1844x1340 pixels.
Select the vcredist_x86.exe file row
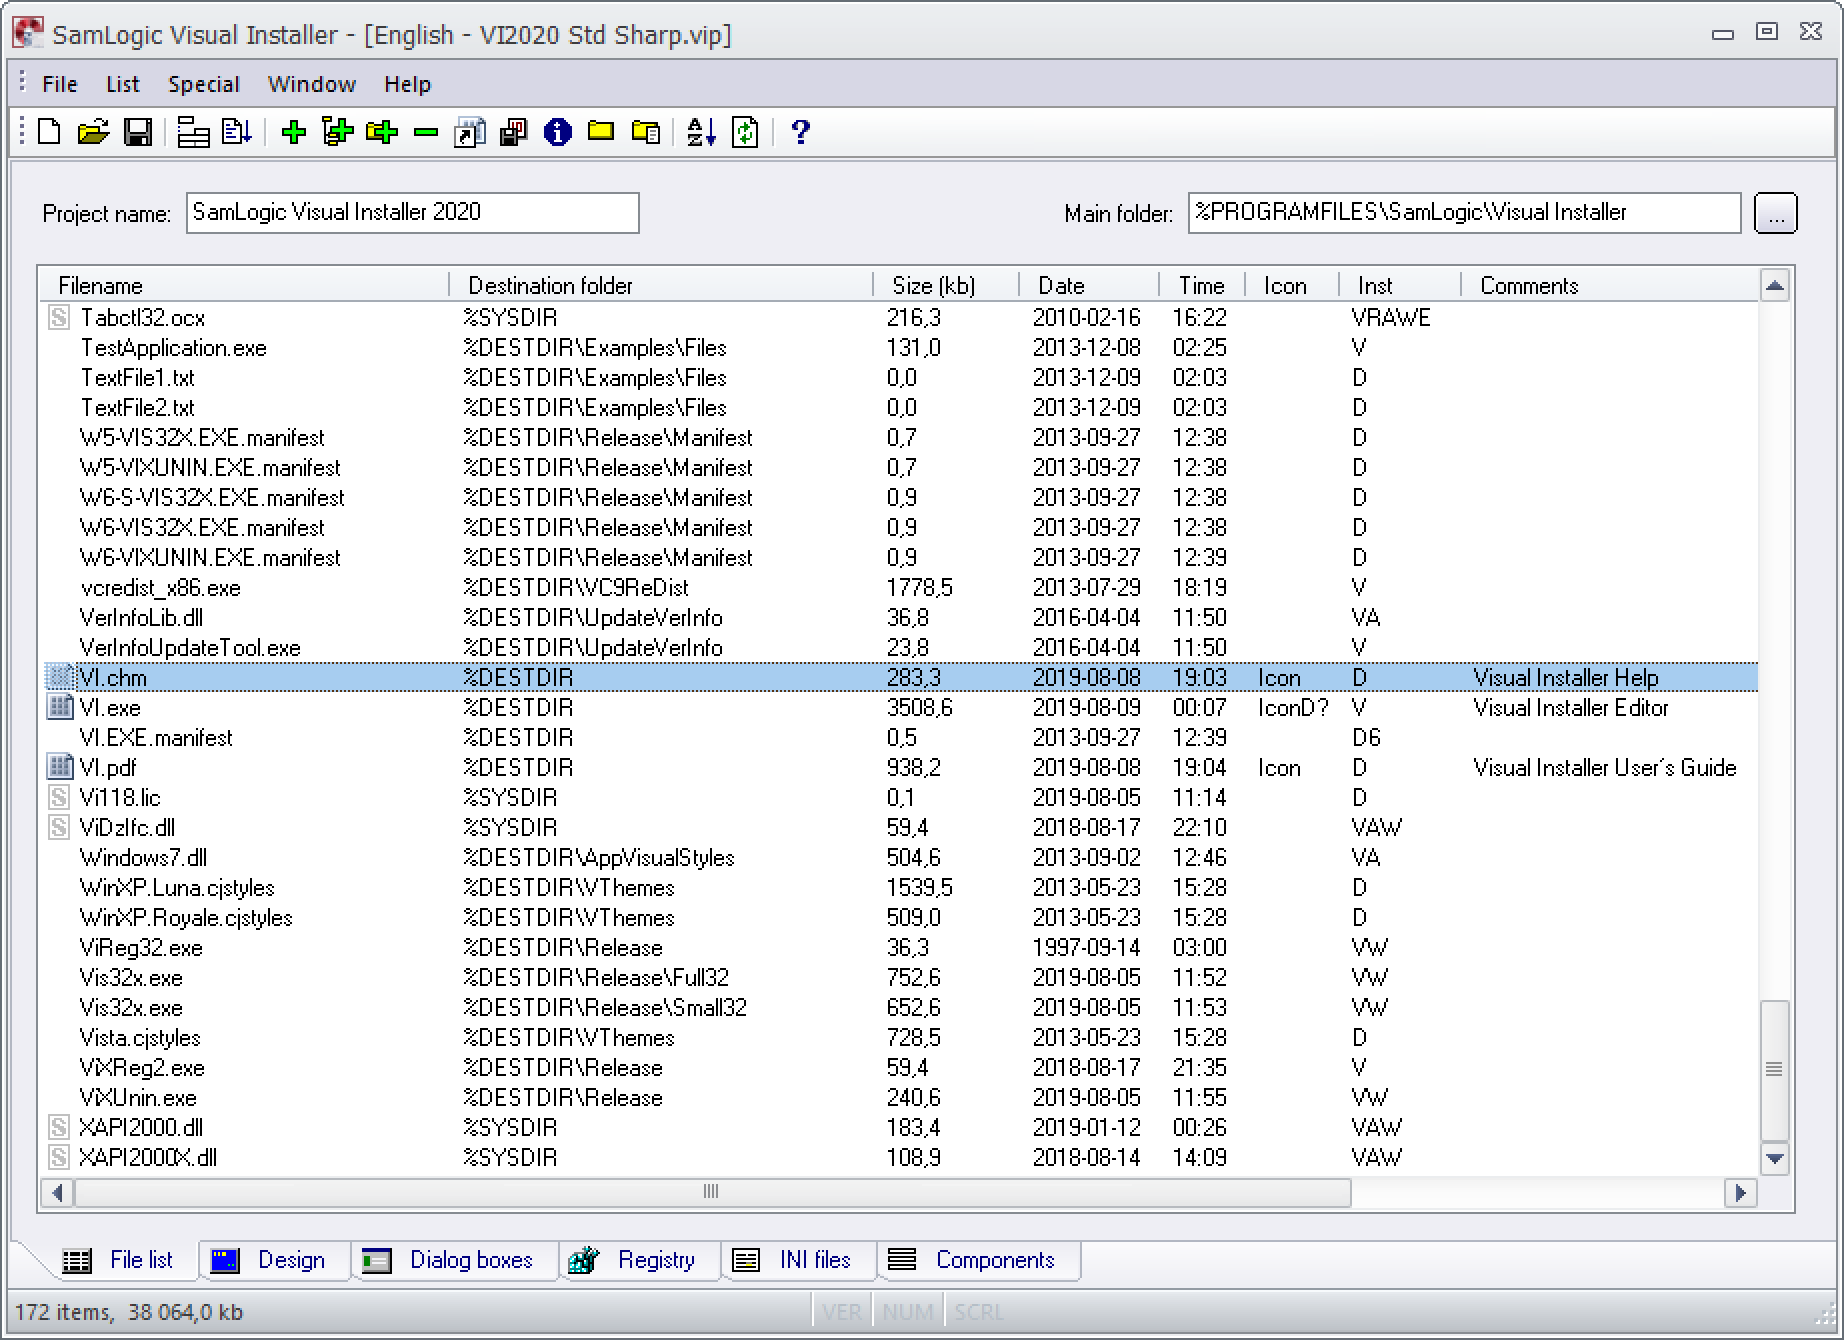900,588
